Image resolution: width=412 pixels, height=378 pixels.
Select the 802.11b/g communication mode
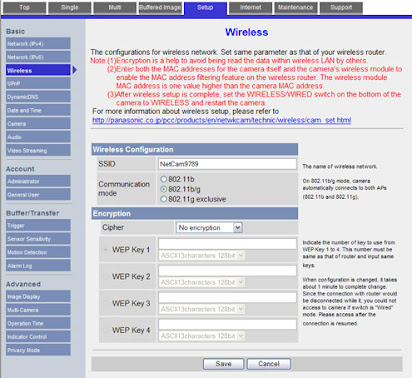click(x=163, y=189)
